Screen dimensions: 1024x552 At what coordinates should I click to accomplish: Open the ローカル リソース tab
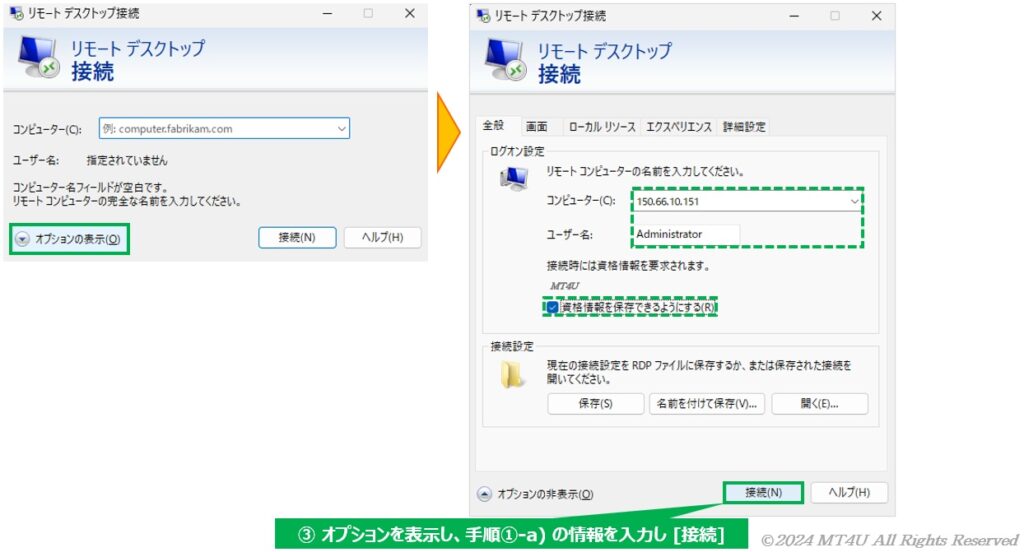click(x=601, y=127)
